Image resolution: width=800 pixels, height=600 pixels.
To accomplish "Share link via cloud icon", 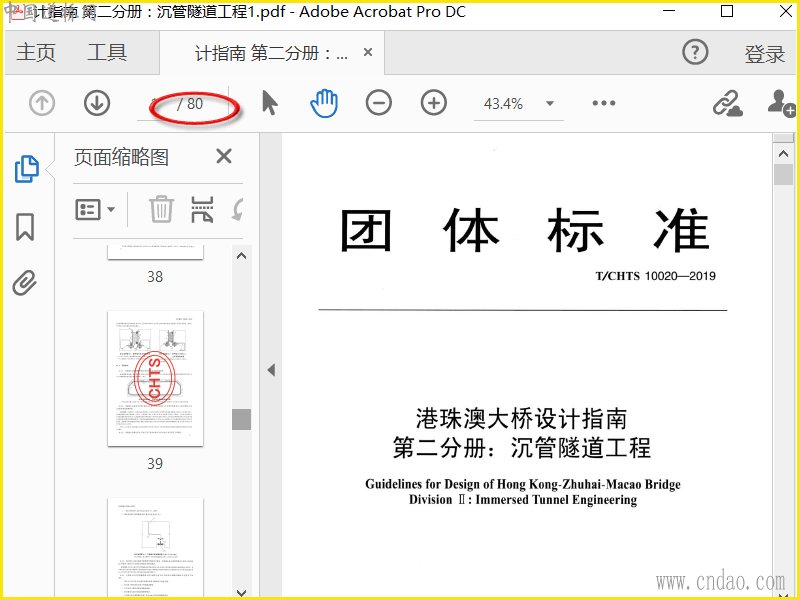I will tap(727, 103).
